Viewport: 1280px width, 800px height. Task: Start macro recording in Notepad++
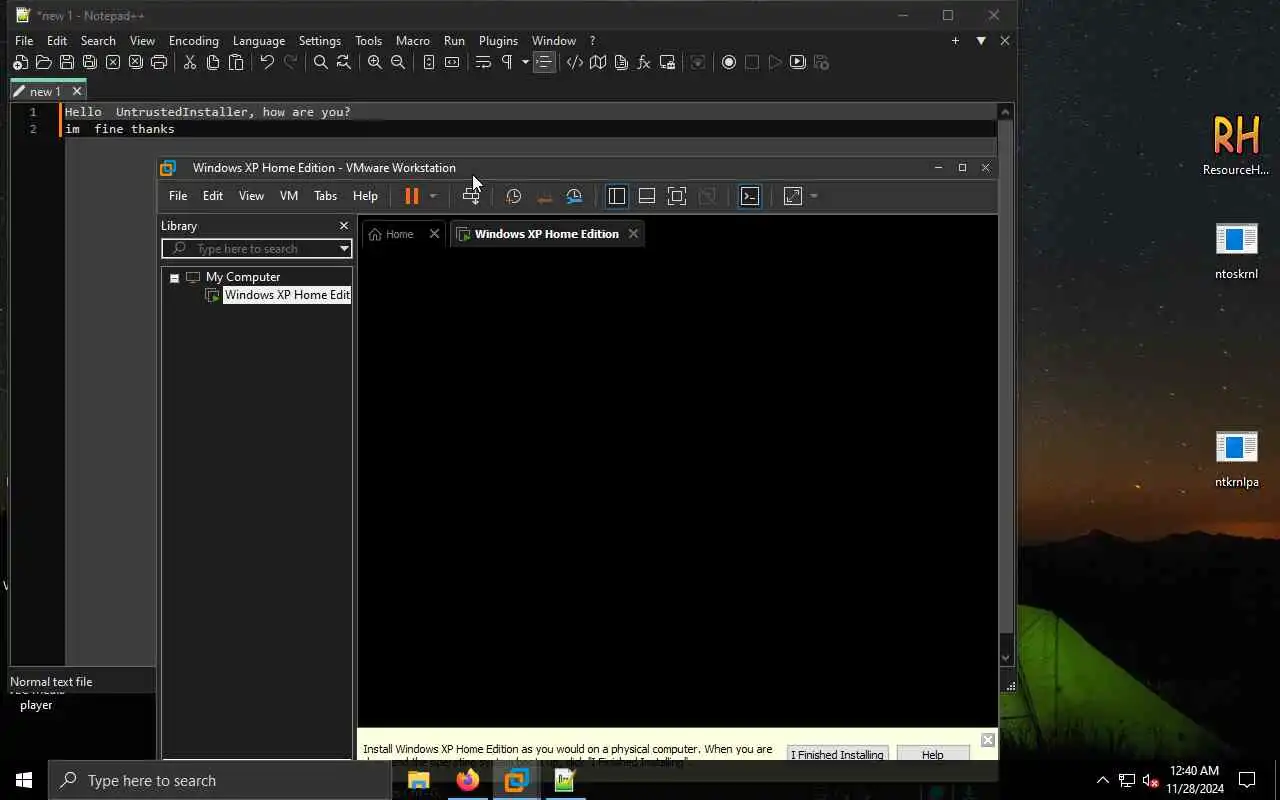coord(729,62)
